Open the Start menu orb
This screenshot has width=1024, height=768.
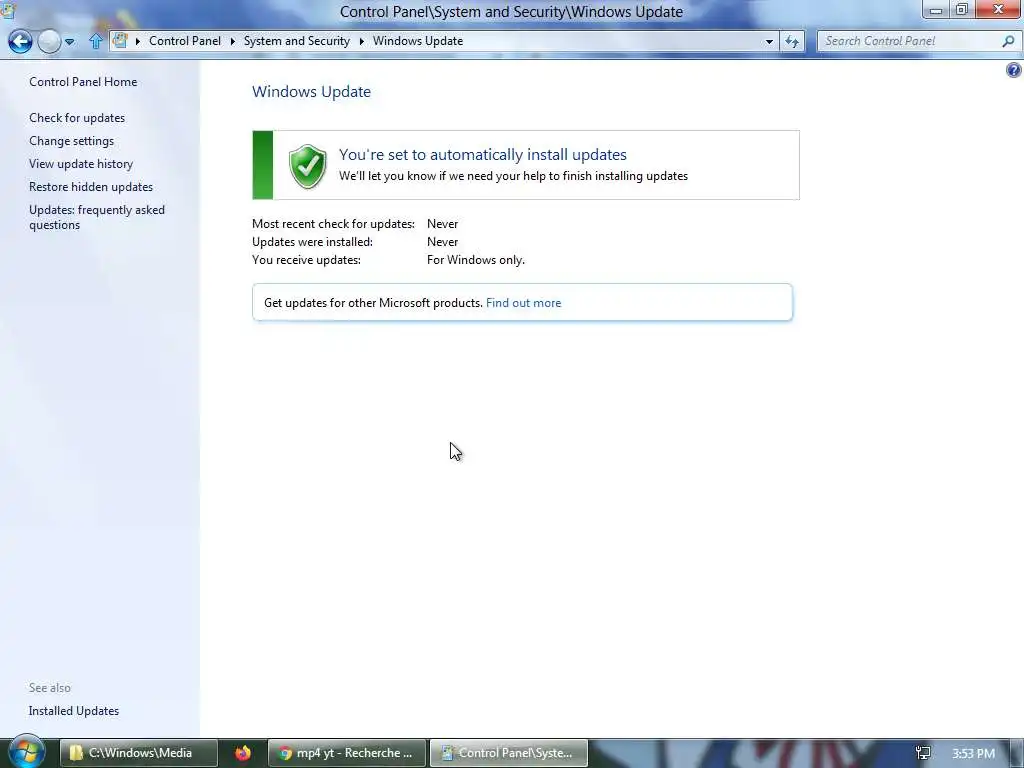[x=25, y=752]
